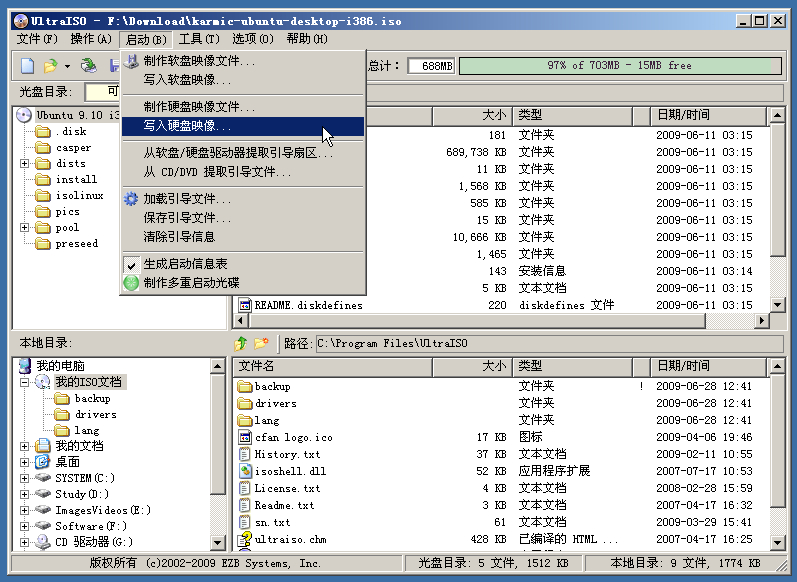Click the ultraiso.chm help file icon

(245, 539)
